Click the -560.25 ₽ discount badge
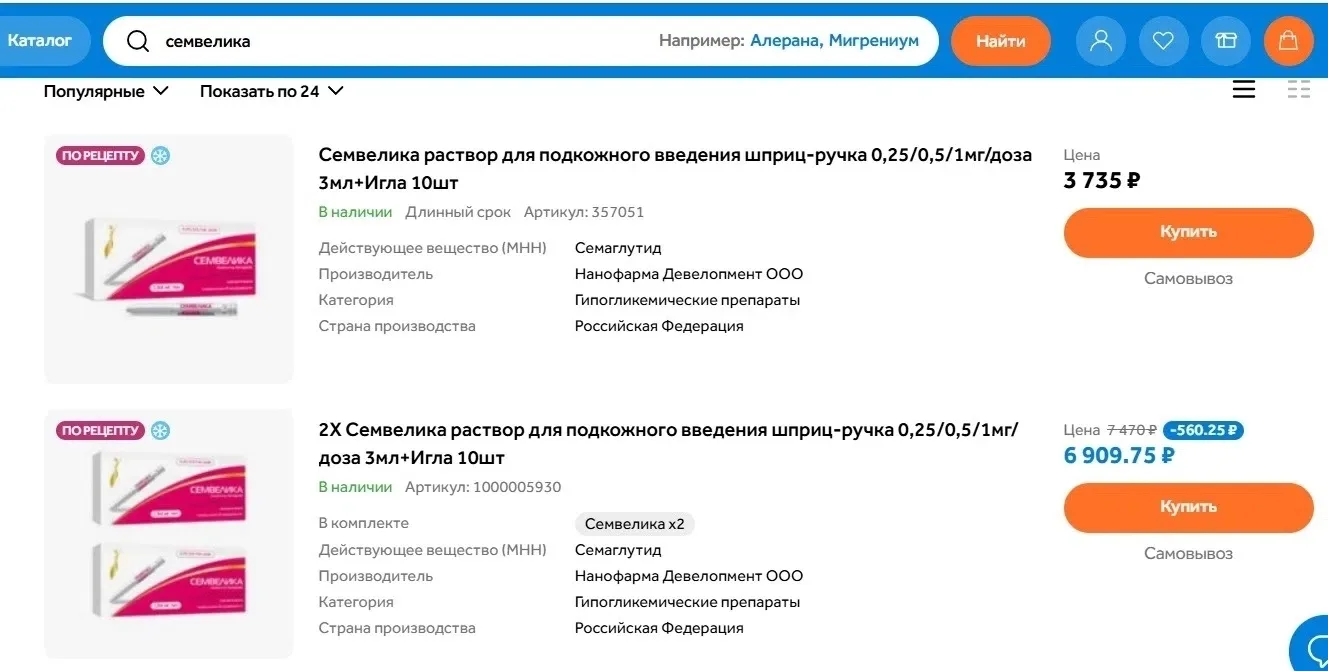 tap(1203, 430)
